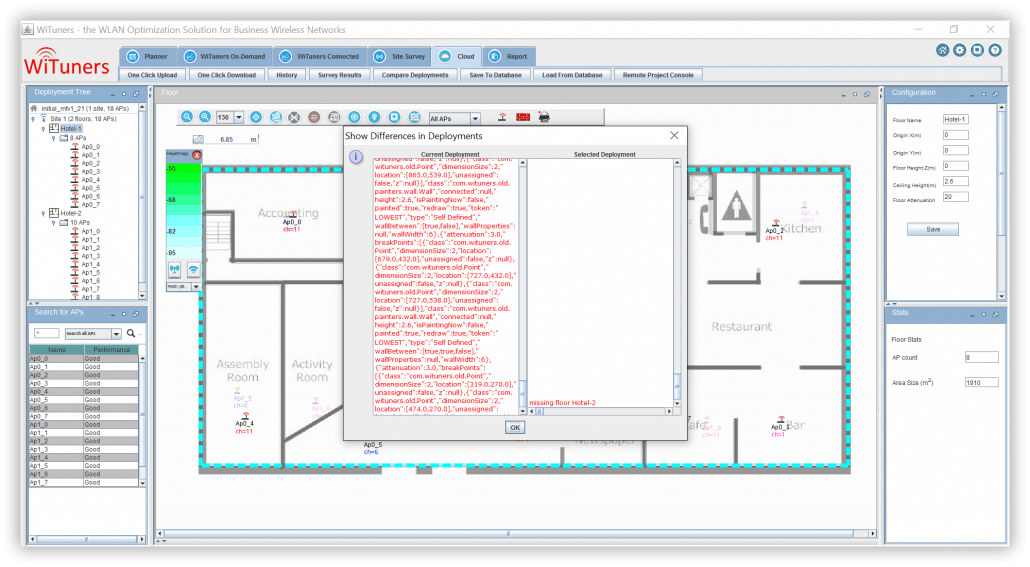Open the All APs filter dropdown
Viewport: 1030px width, 567px height.
(475, 119)
